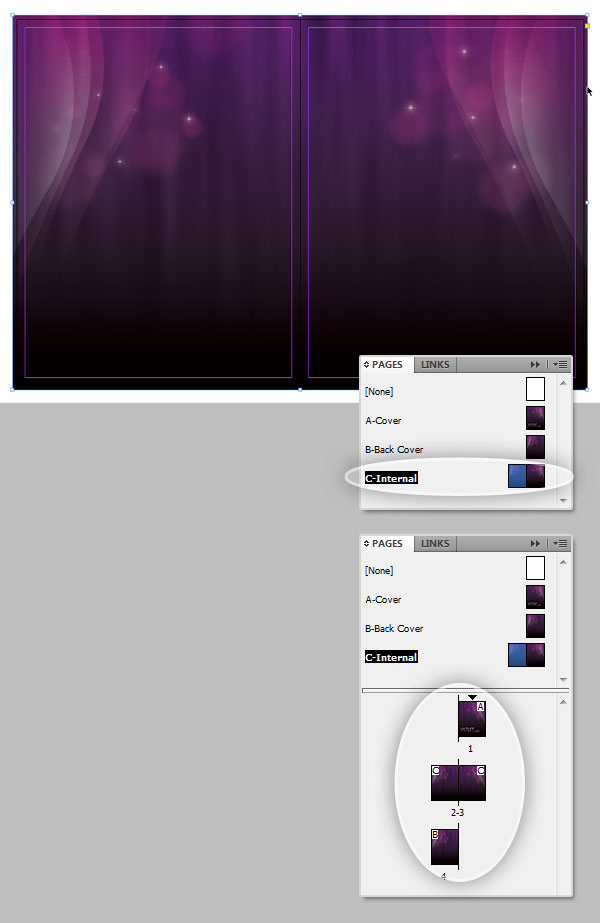Screen dimensions: 600x923
Task: Switch to LINKS tab in upper panel
Action: pyautogui.click(x=435, y=364)
